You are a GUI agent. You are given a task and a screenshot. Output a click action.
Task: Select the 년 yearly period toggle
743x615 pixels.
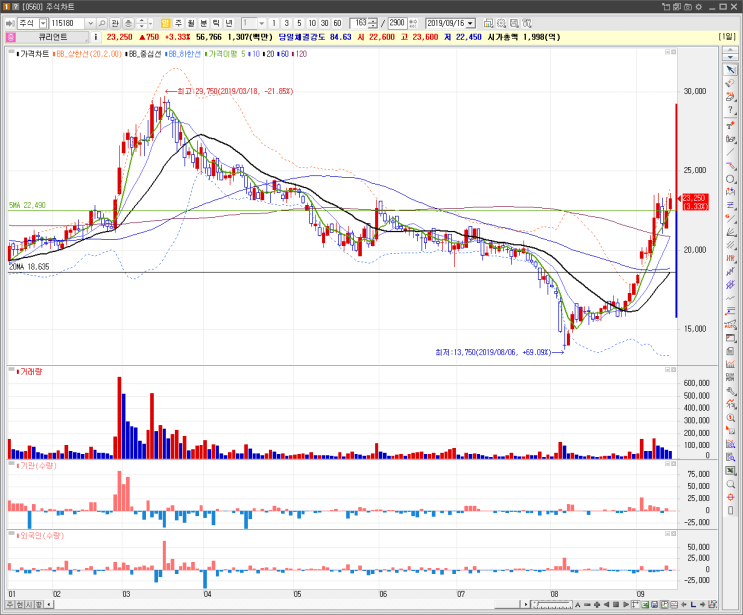229,23
